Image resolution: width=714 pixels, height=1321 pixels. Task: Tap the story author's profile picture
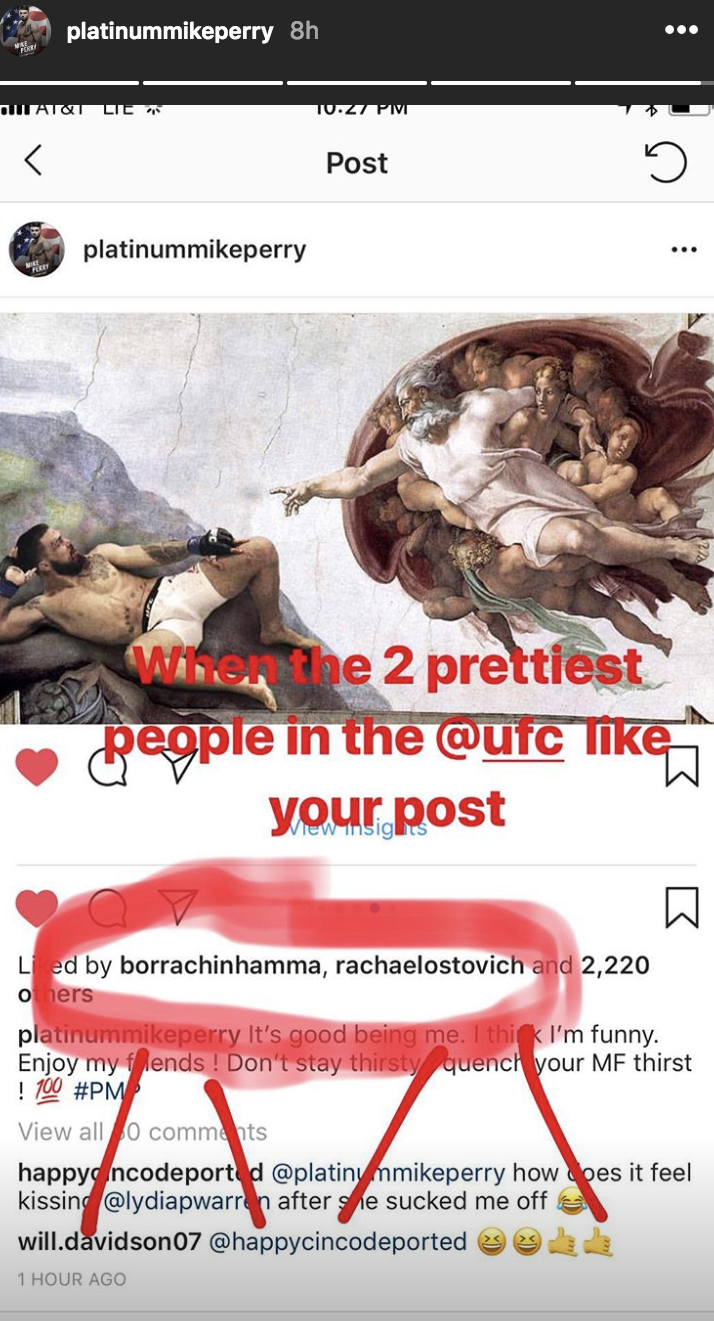pos(27,31)
